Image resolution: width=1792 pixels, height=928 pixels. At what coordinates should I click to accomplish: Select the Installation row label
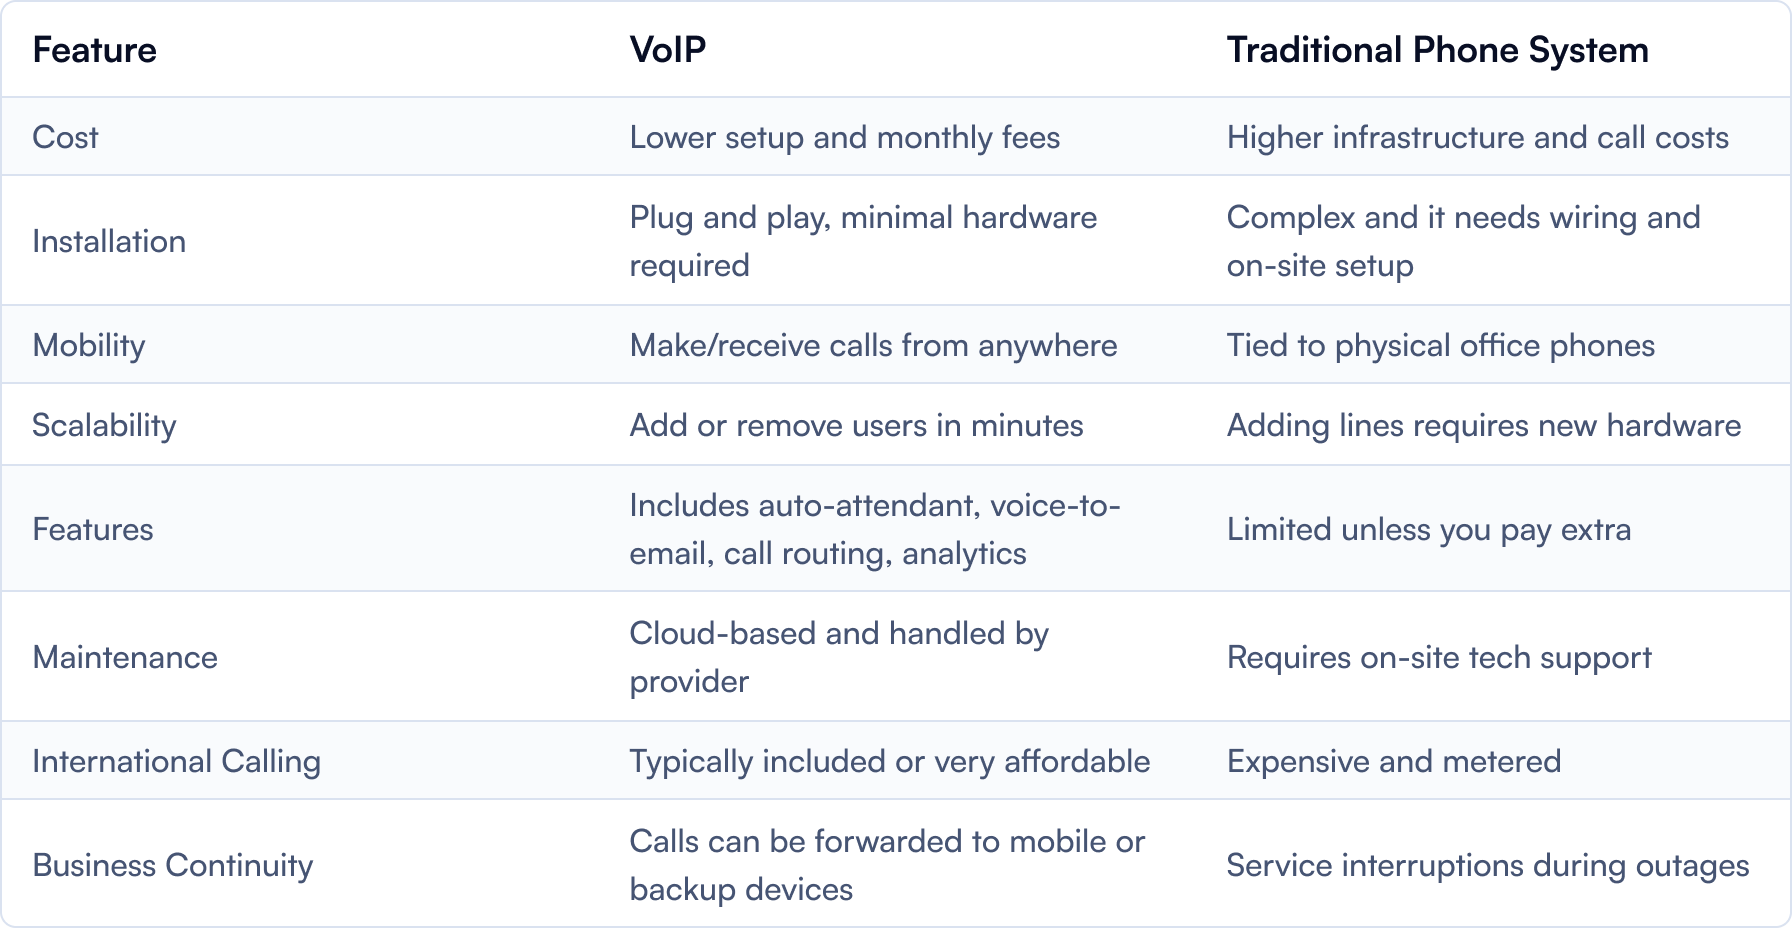109,241
